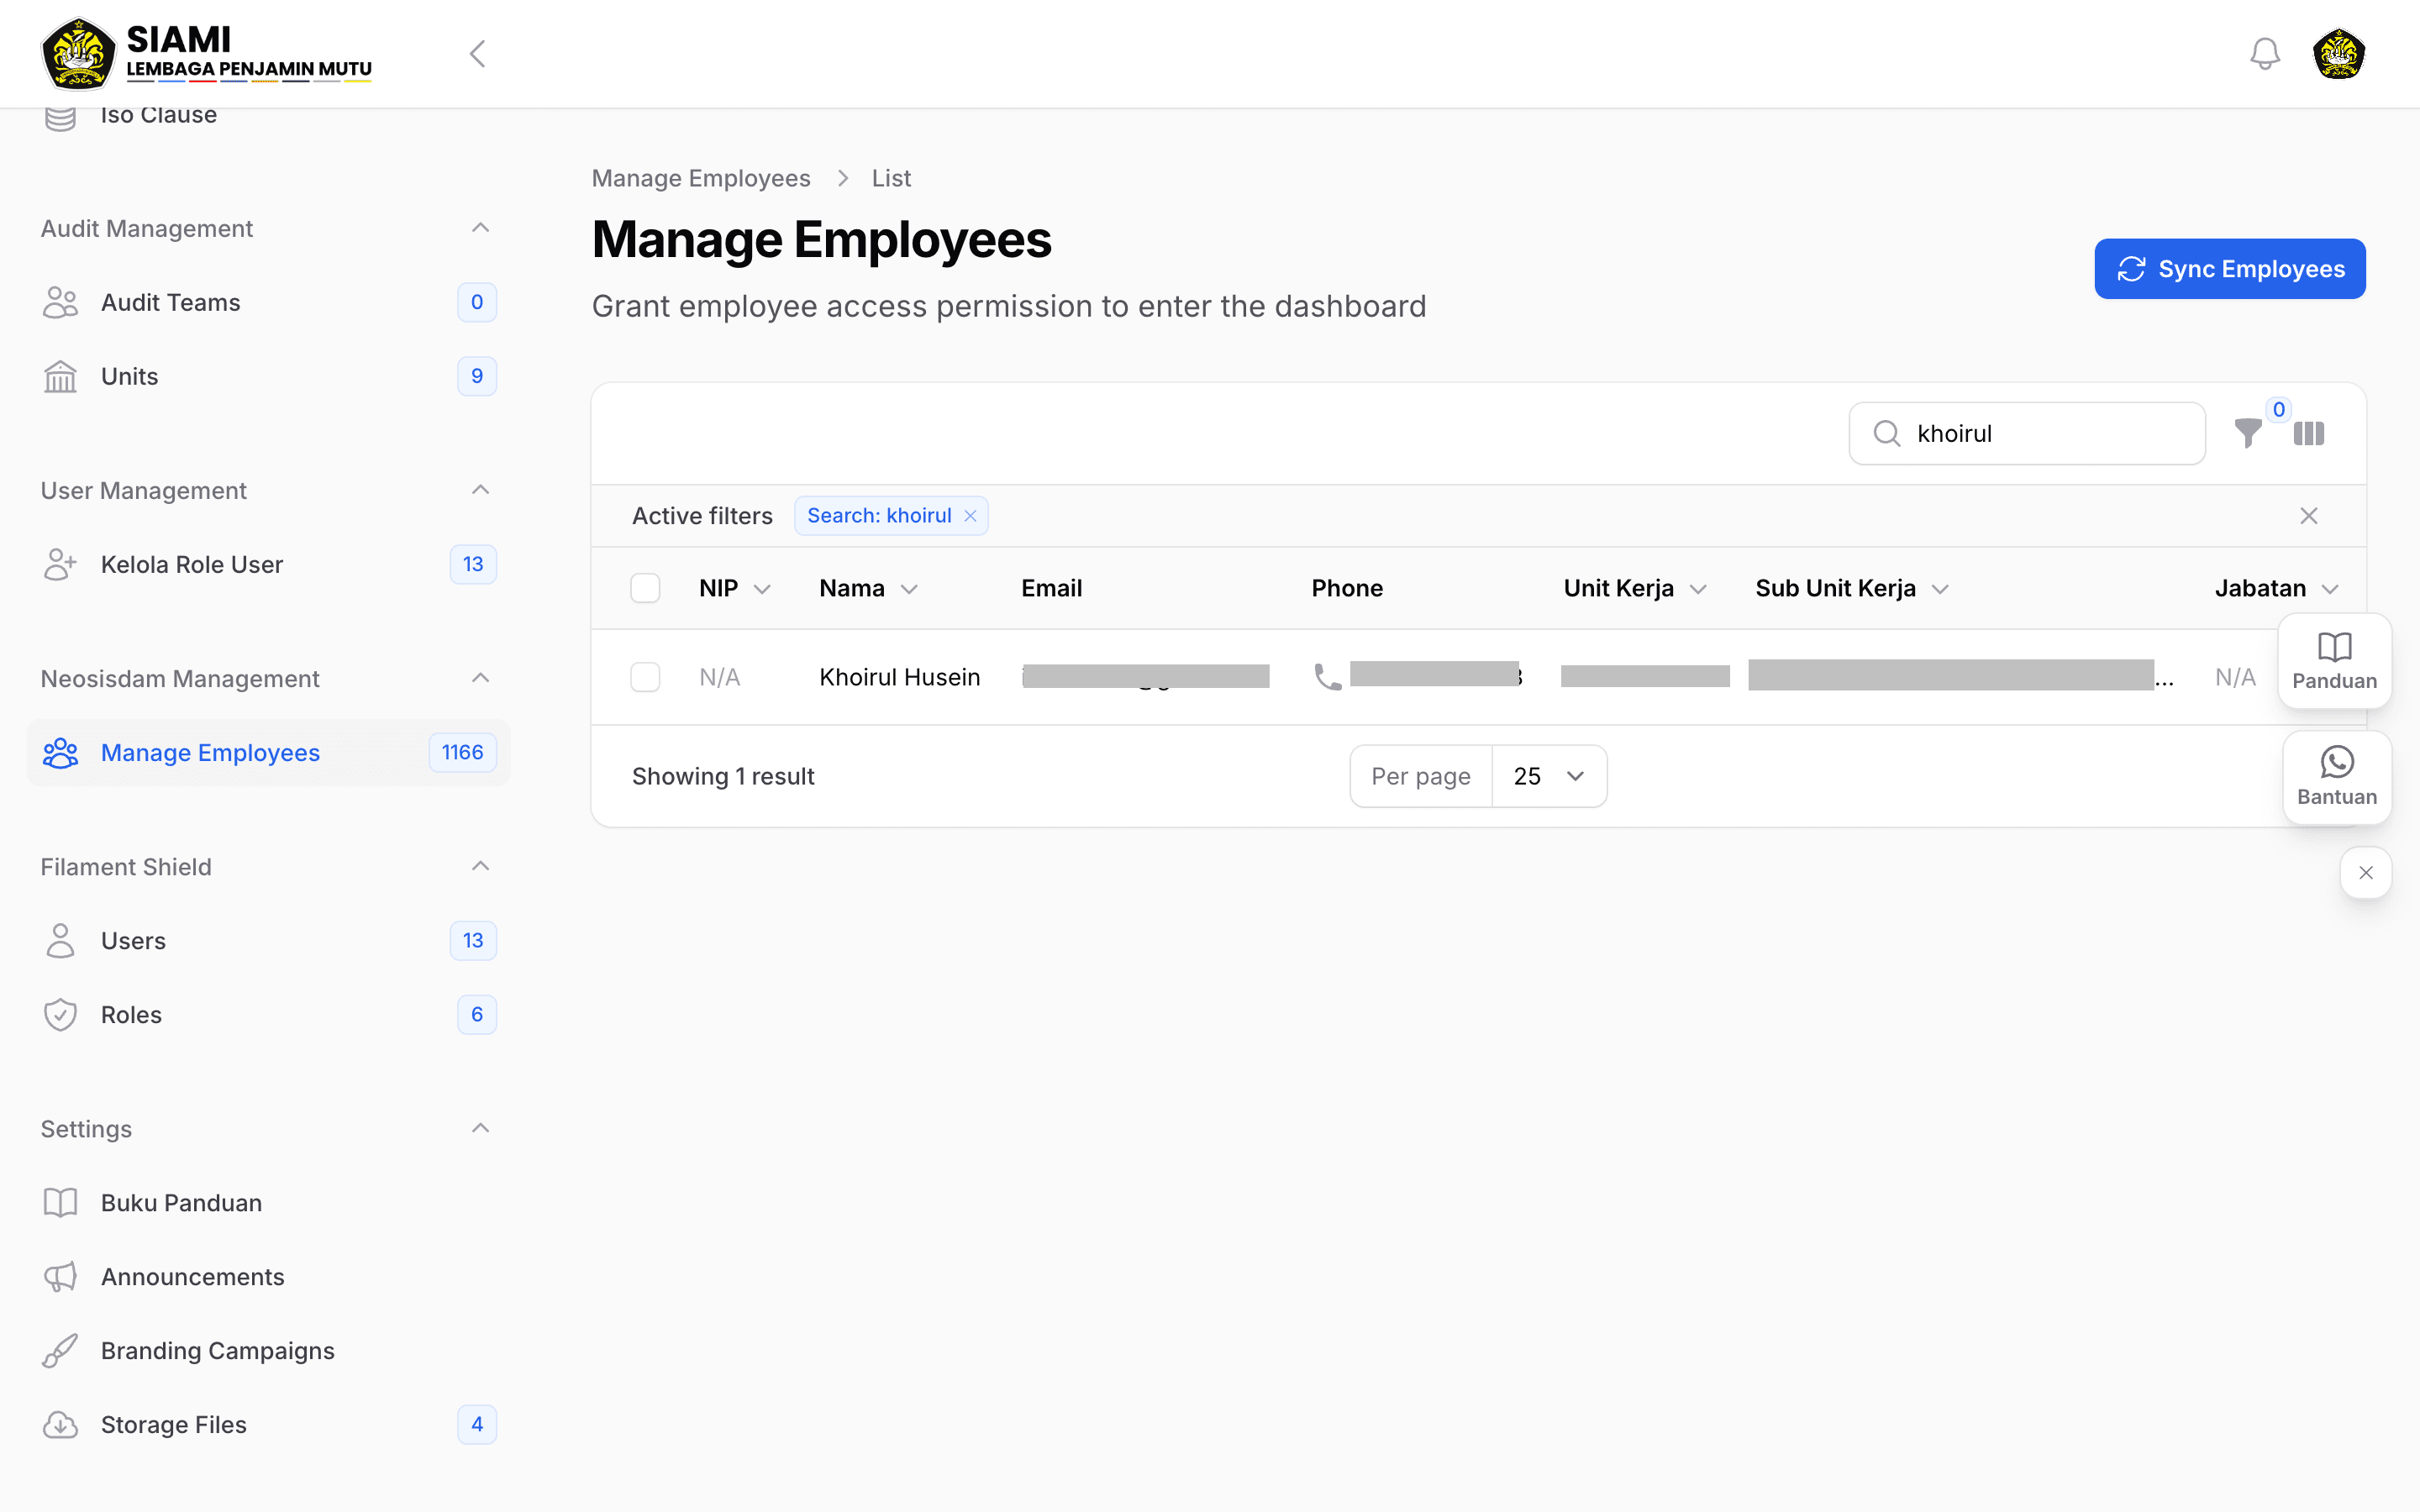Open Announcements
The image size is (2420, 1512).
pyautogui.click(x=268, y=1276)
